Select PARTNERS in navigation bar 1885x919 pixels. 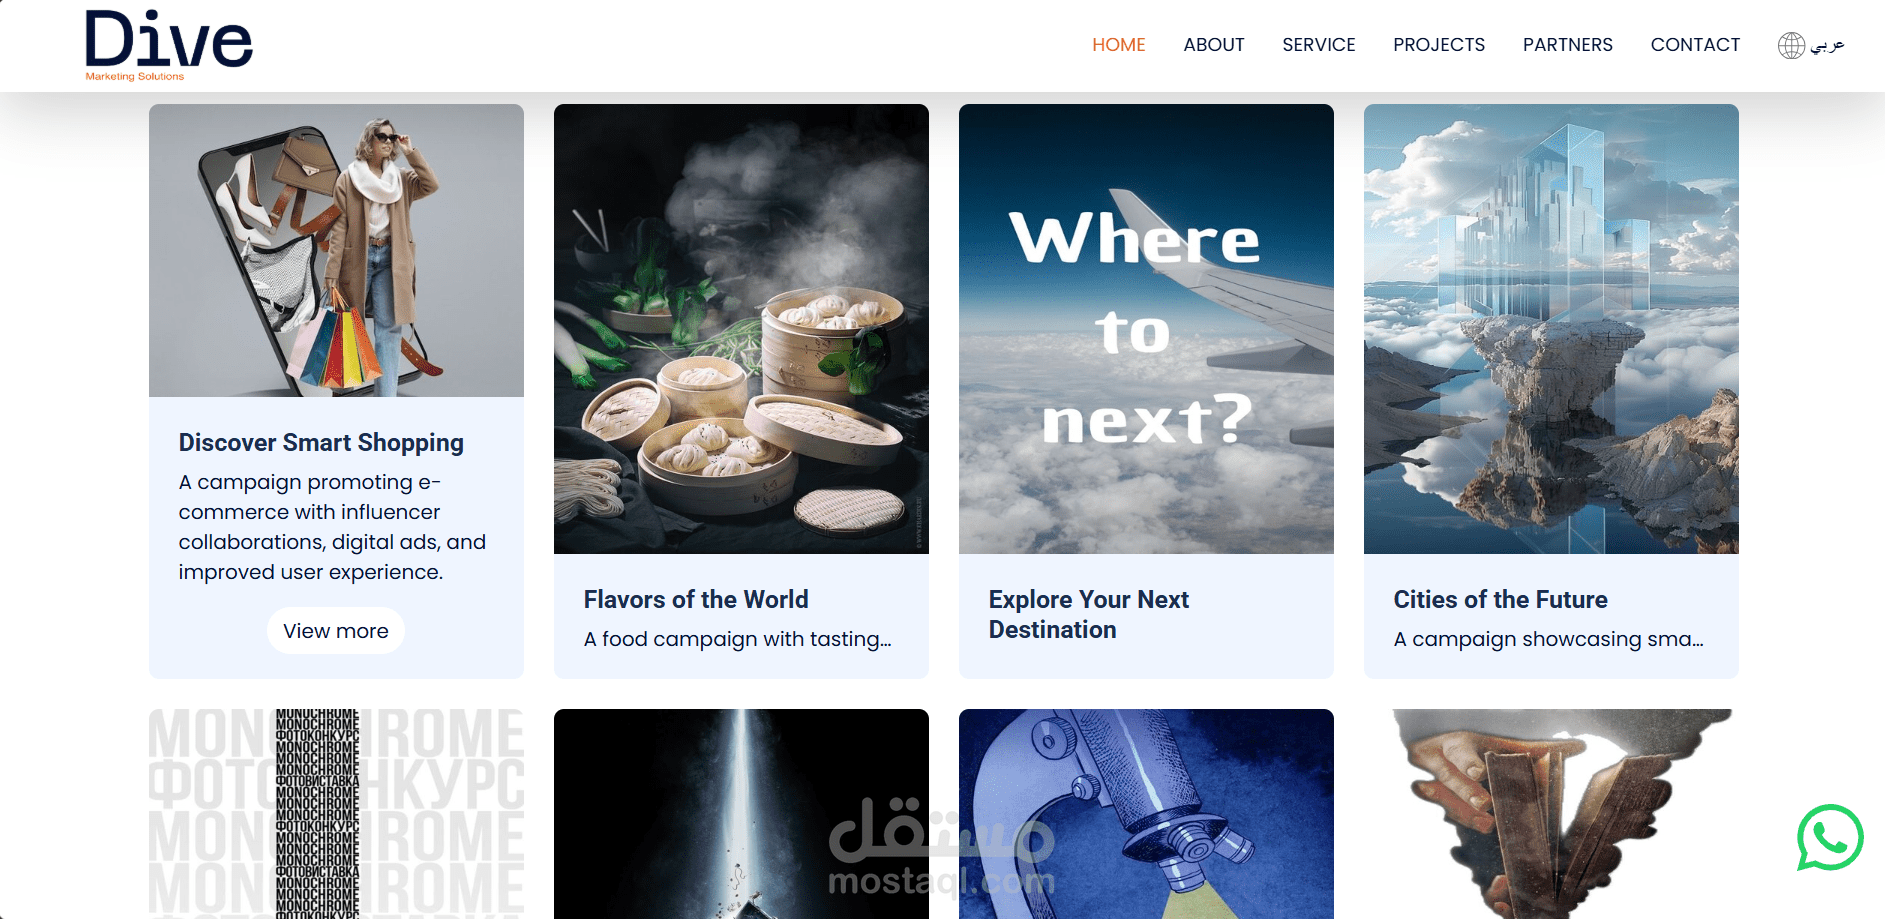click(1567, 45)
